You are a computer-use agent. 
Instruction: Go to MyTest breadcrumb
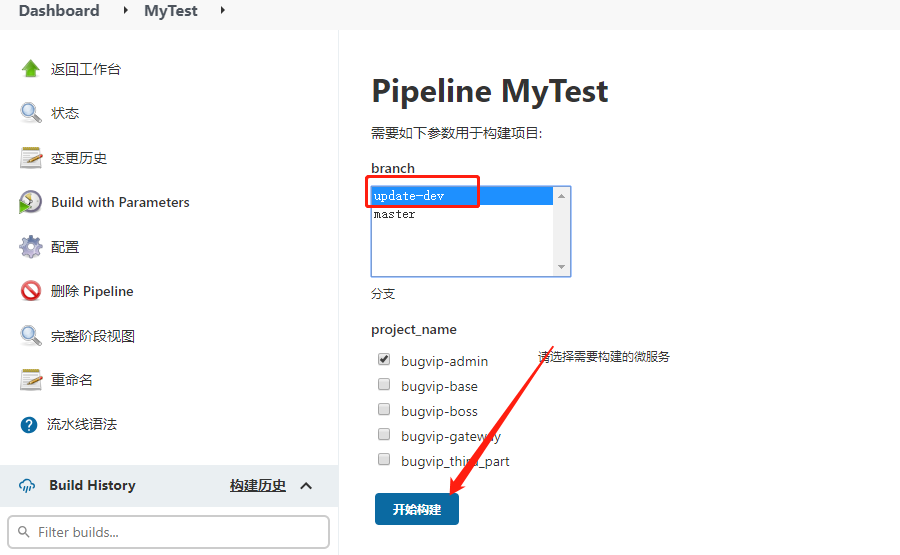(x=170, y=10)
